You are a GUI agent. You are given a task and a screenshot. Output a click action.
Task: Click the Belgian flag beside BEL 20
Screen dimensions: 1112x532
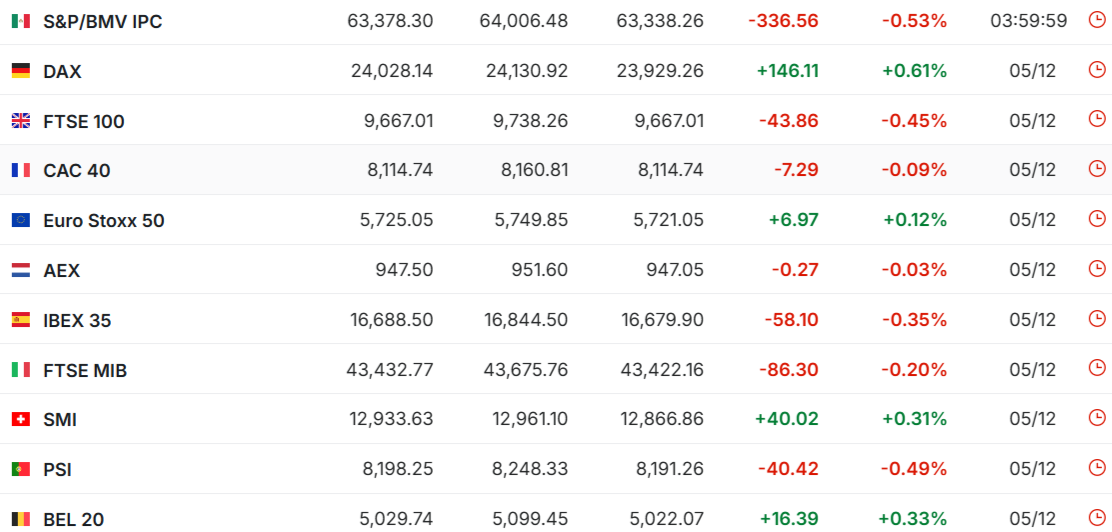click(21, 519)
